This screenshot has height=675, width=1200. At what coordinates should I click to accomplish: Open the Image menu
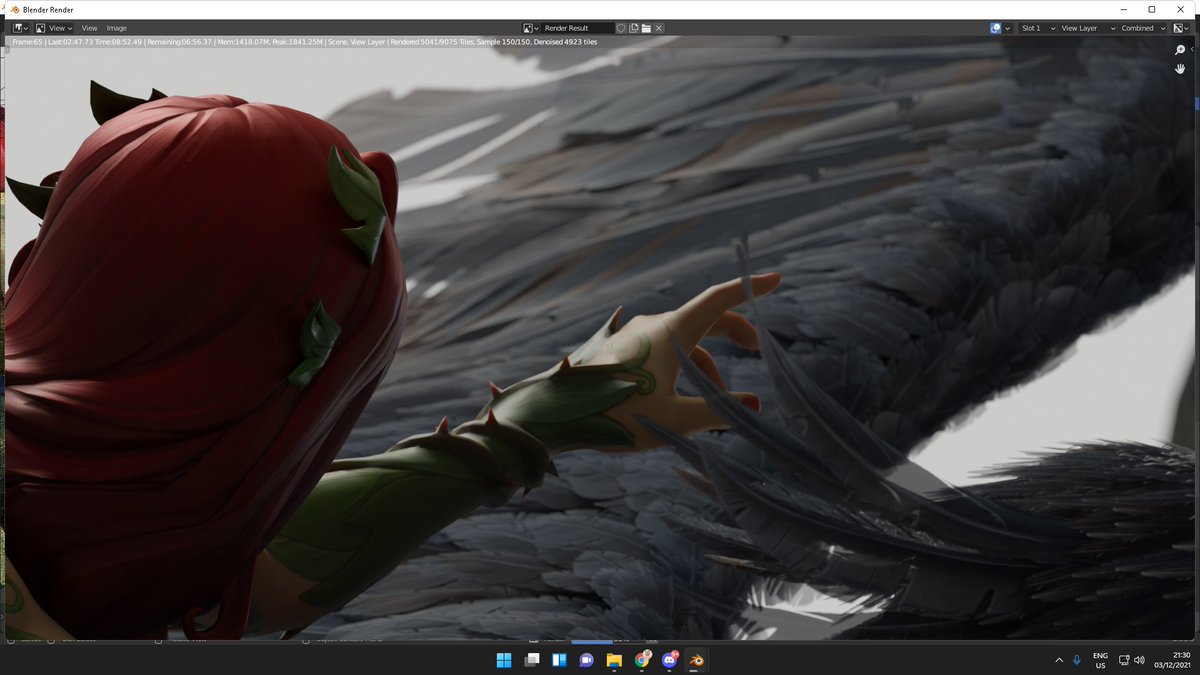116,28
